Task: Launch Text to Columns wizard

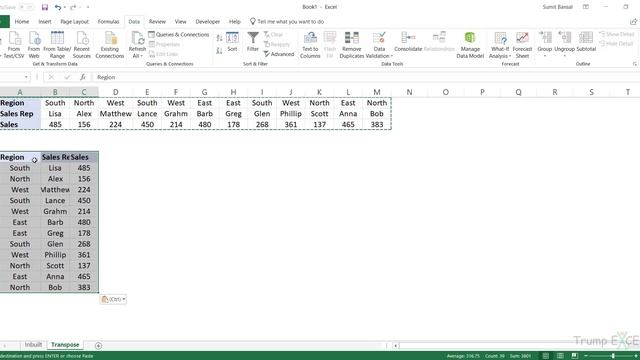Action: [310, 45]
